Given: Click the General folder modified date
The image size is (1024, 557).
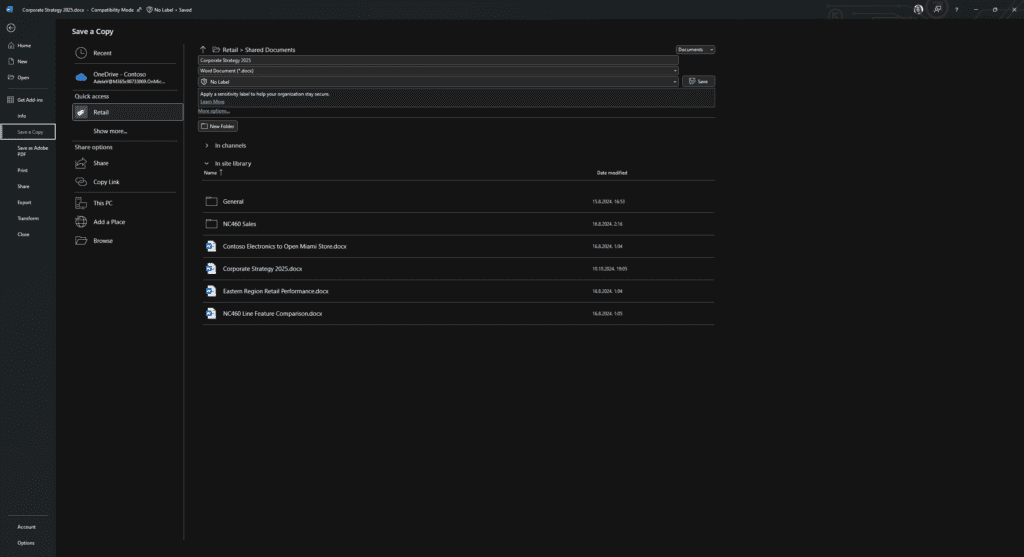Looking at the screenshot, I should [608, 202].
